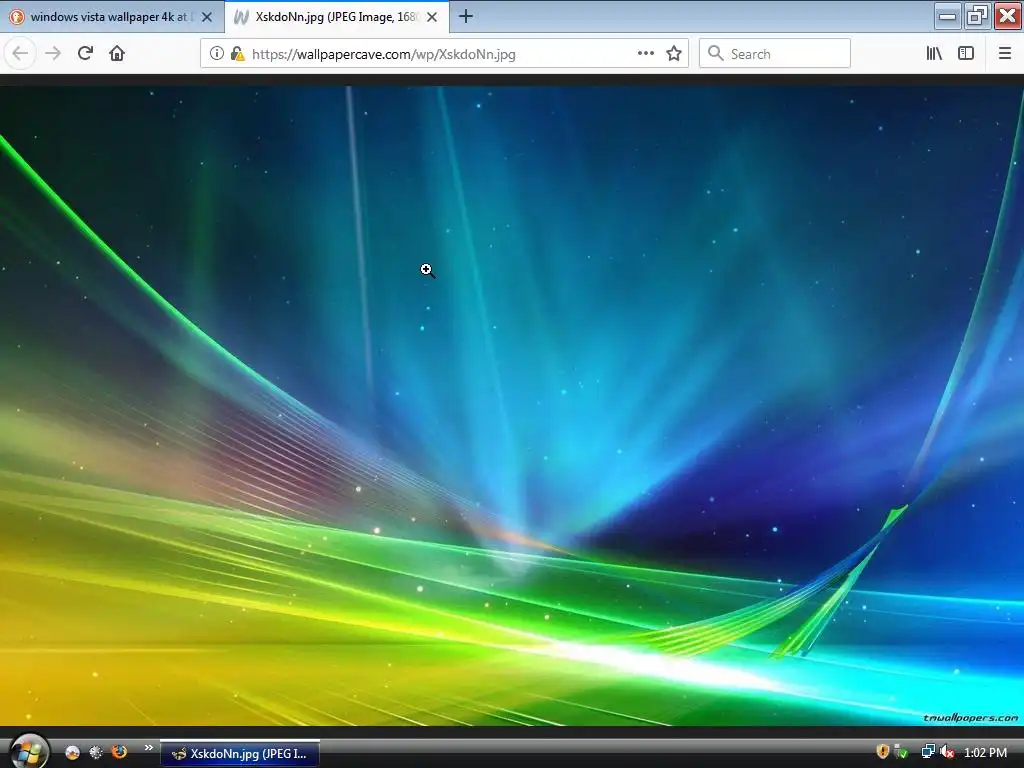Click the 1:02 PM clock
The image size is (1024, 768).
985,753
